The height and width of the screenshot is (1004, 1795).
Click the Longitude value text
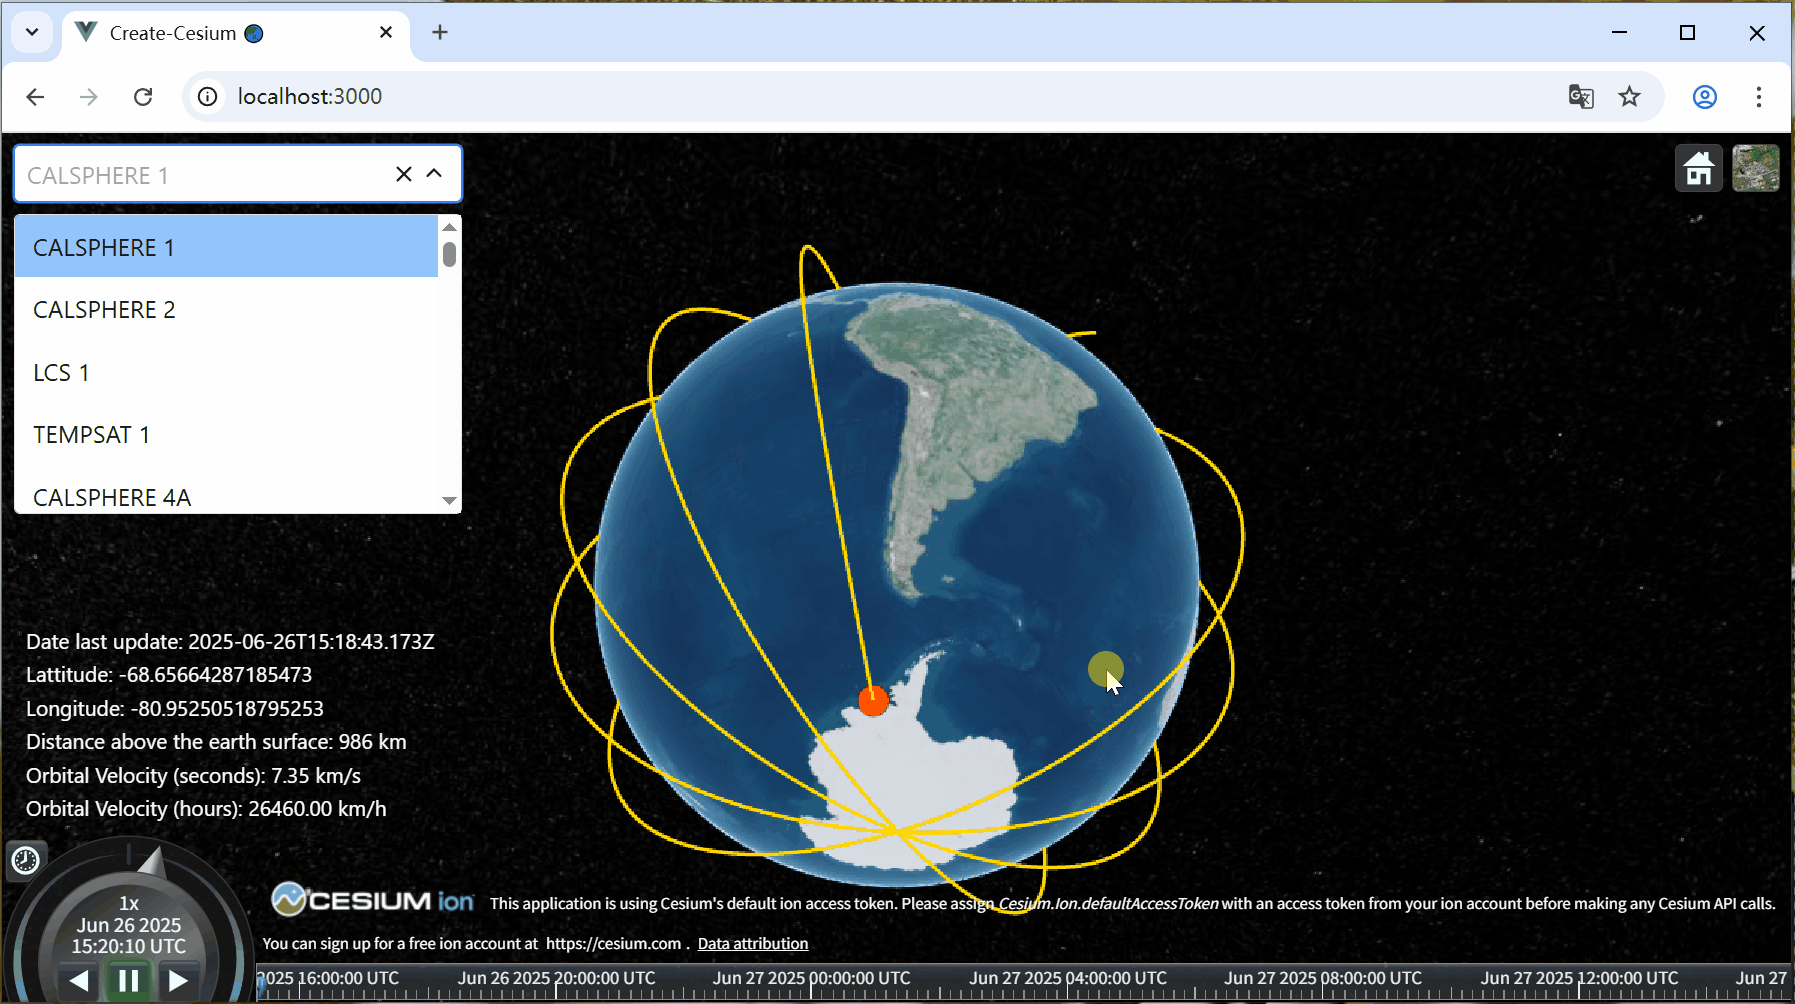175,709
